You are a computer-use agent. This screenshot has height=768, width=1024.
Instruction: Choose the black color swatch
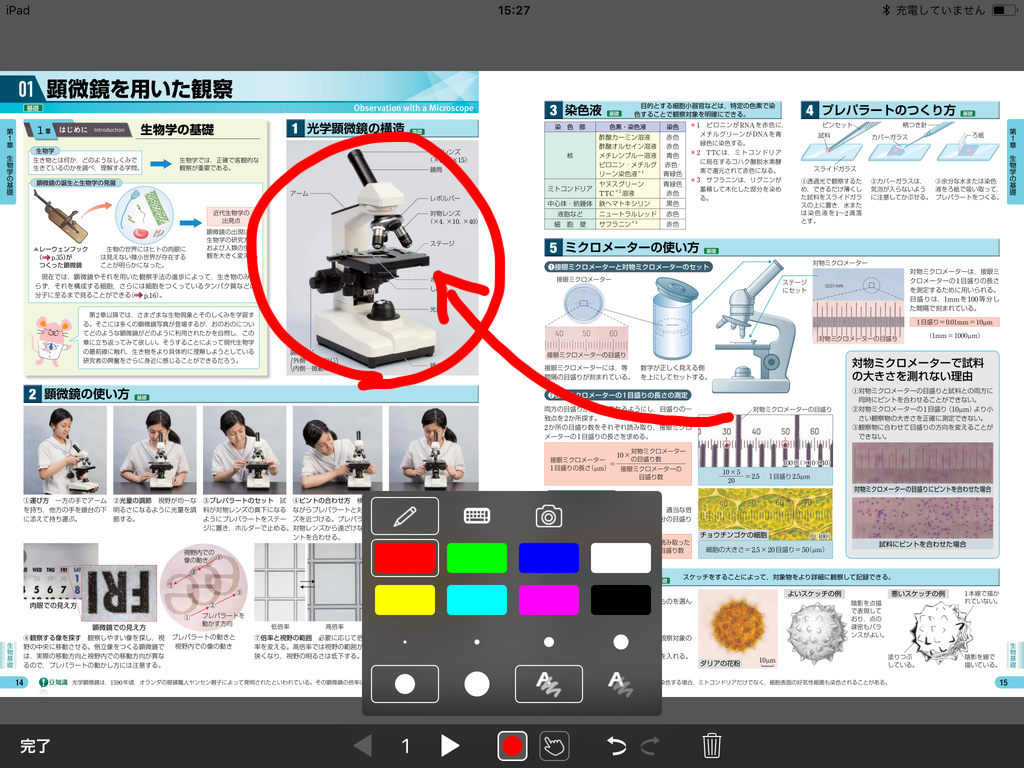[620, 600]
